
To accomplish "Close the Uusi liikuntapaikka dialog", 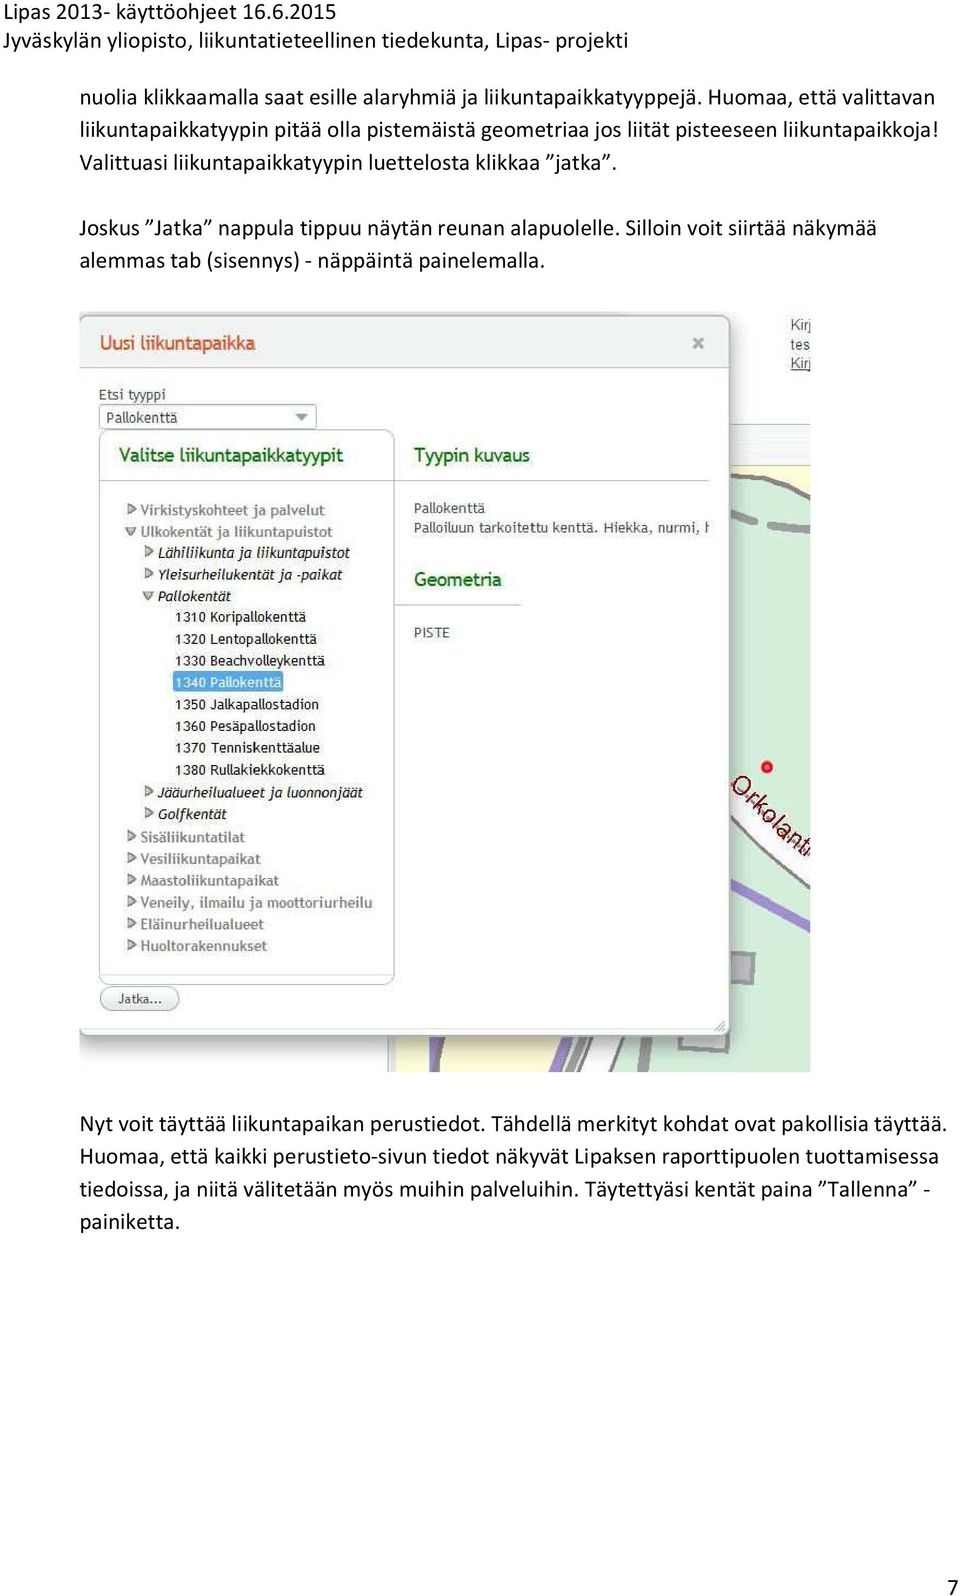I will coord(698,343).
